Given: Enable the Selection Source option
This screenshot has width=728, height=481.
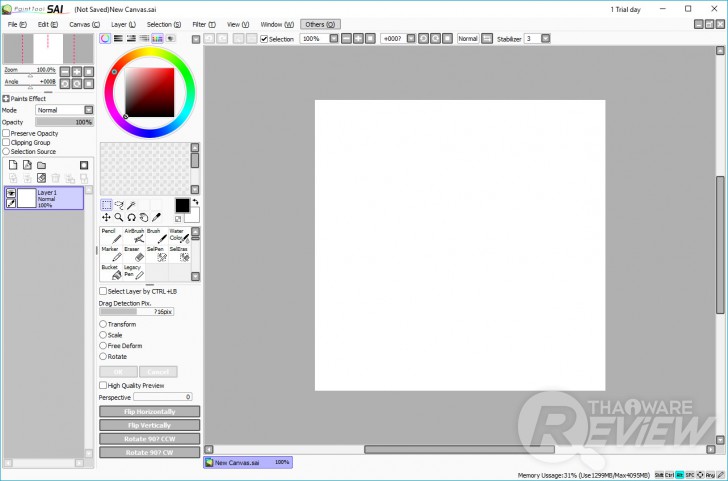Looking at the screenshot, I should coord(6,151).
